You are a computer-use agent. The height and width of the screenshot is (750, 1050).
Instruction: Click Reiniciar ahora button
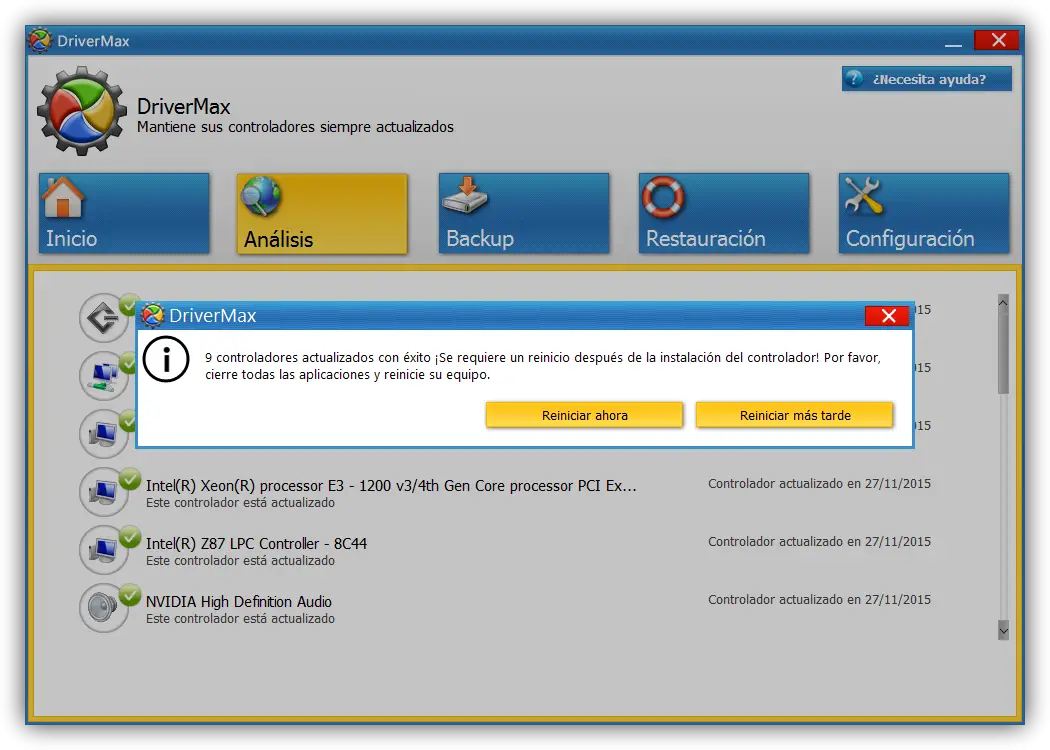tap(584, 415)
